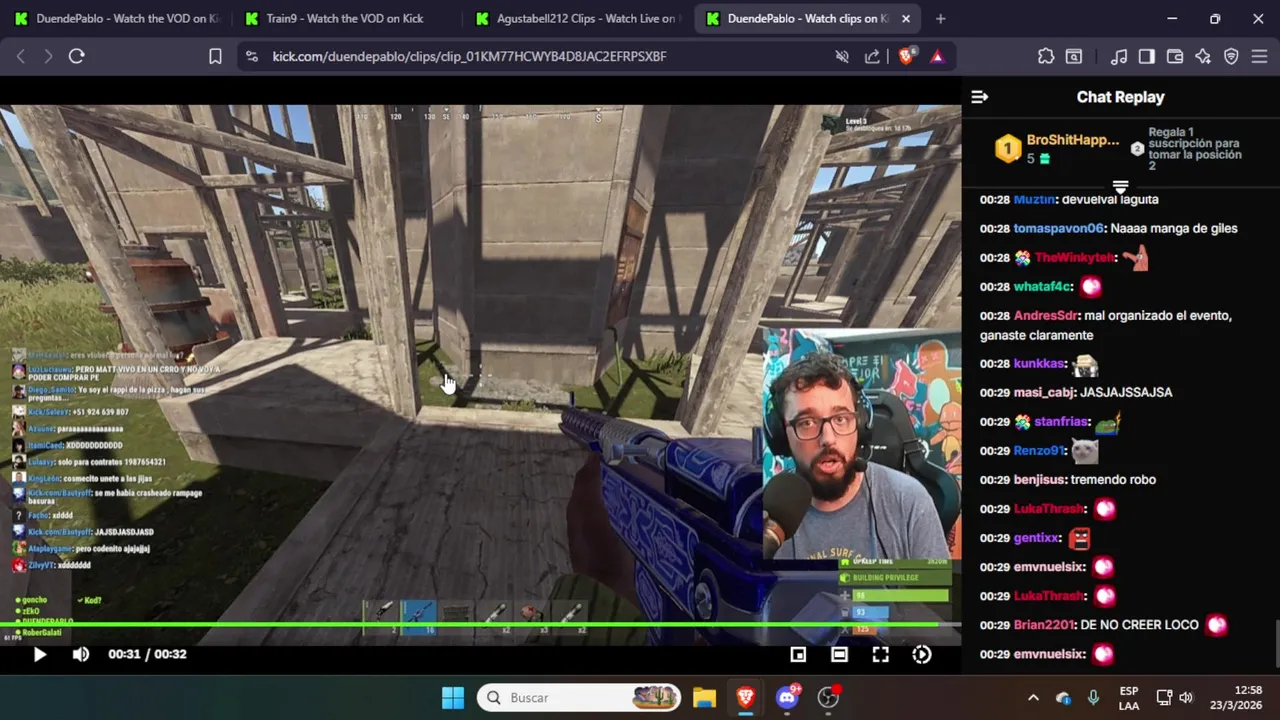Viewport: 1280px width, 720px height.
Task: Open Brave Wallet icon
Action: (1175, 56)
